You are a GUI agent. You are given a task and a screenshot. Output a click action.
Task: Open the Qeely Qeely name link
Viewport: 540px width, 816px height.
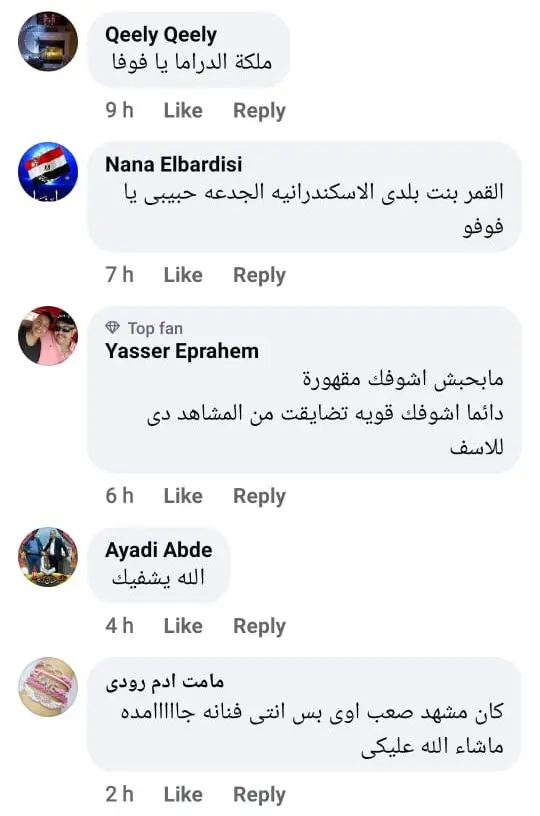click(x=161, y=35)
